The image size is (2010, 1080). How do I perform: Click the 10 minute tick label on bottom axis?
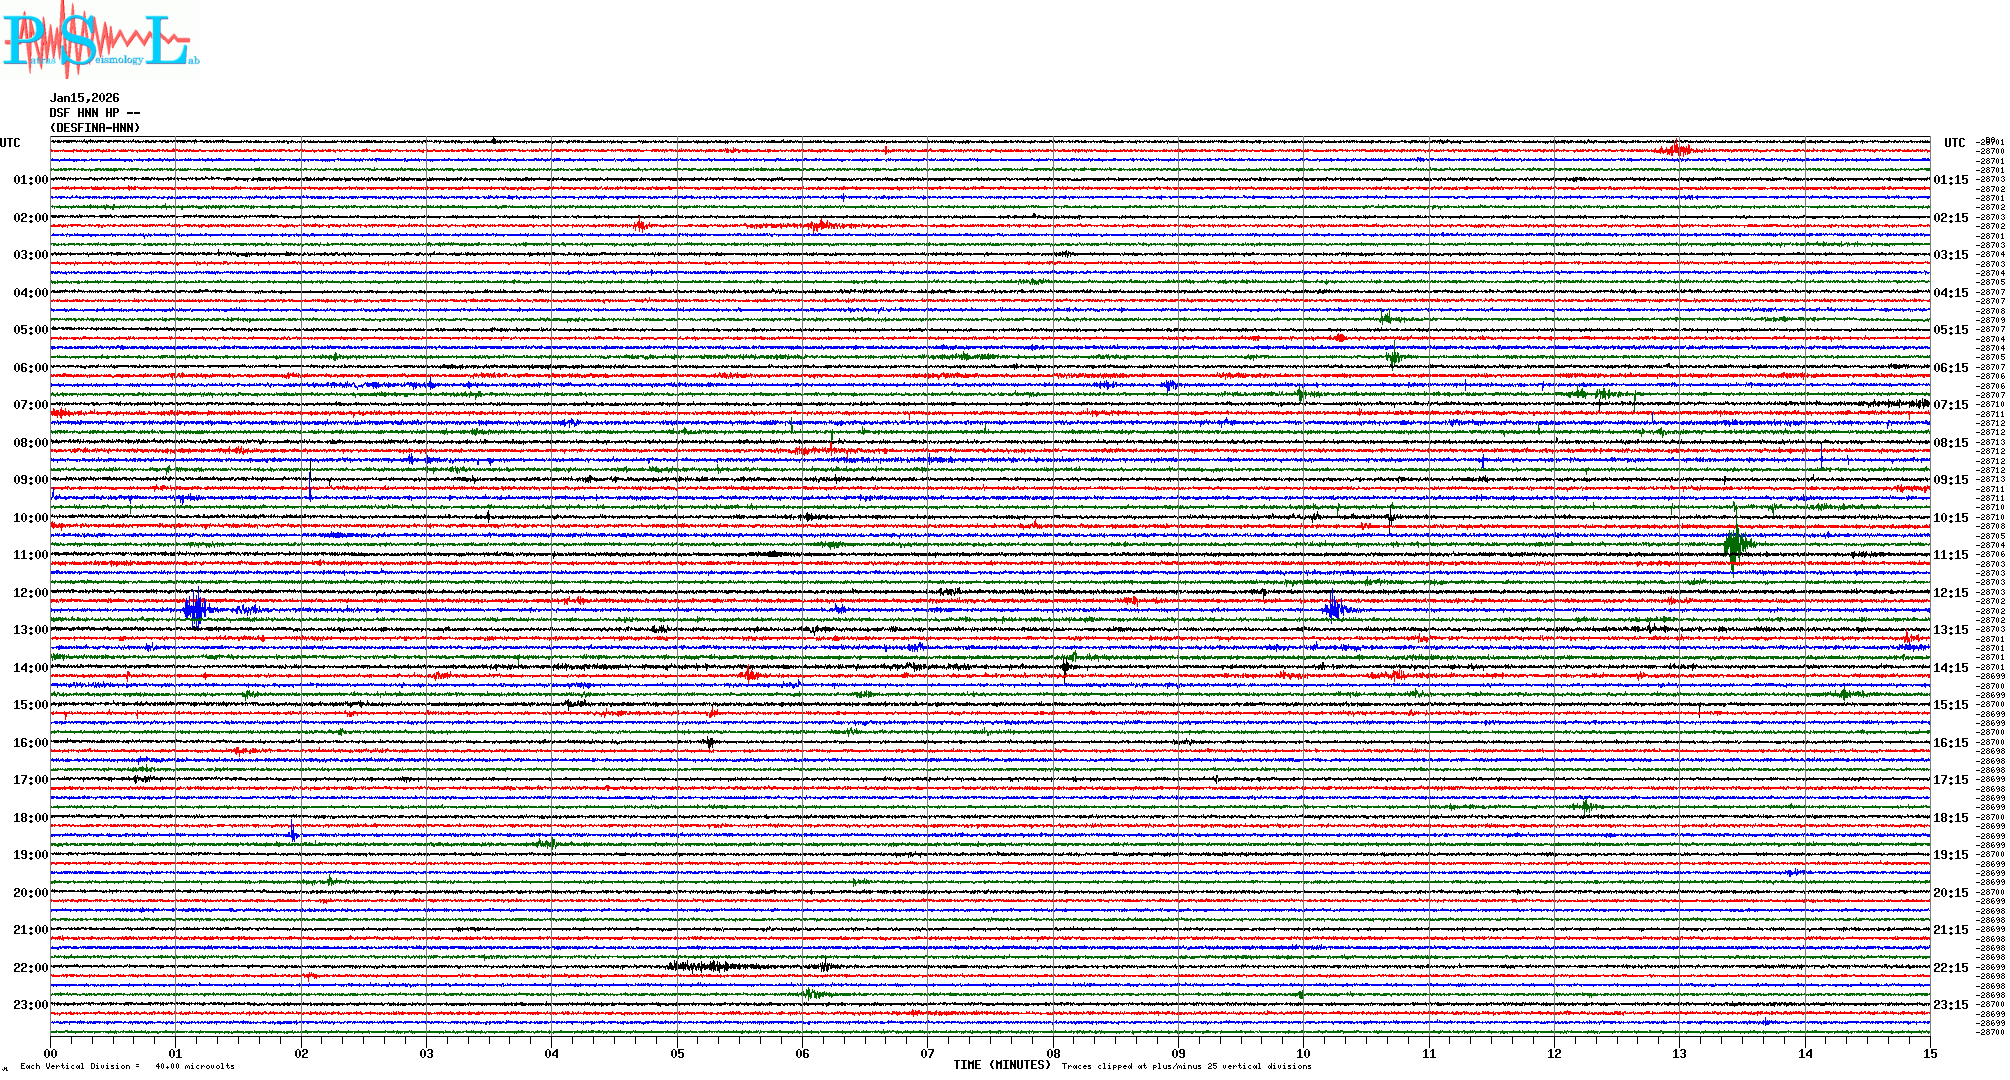tap(1303, 1054)
